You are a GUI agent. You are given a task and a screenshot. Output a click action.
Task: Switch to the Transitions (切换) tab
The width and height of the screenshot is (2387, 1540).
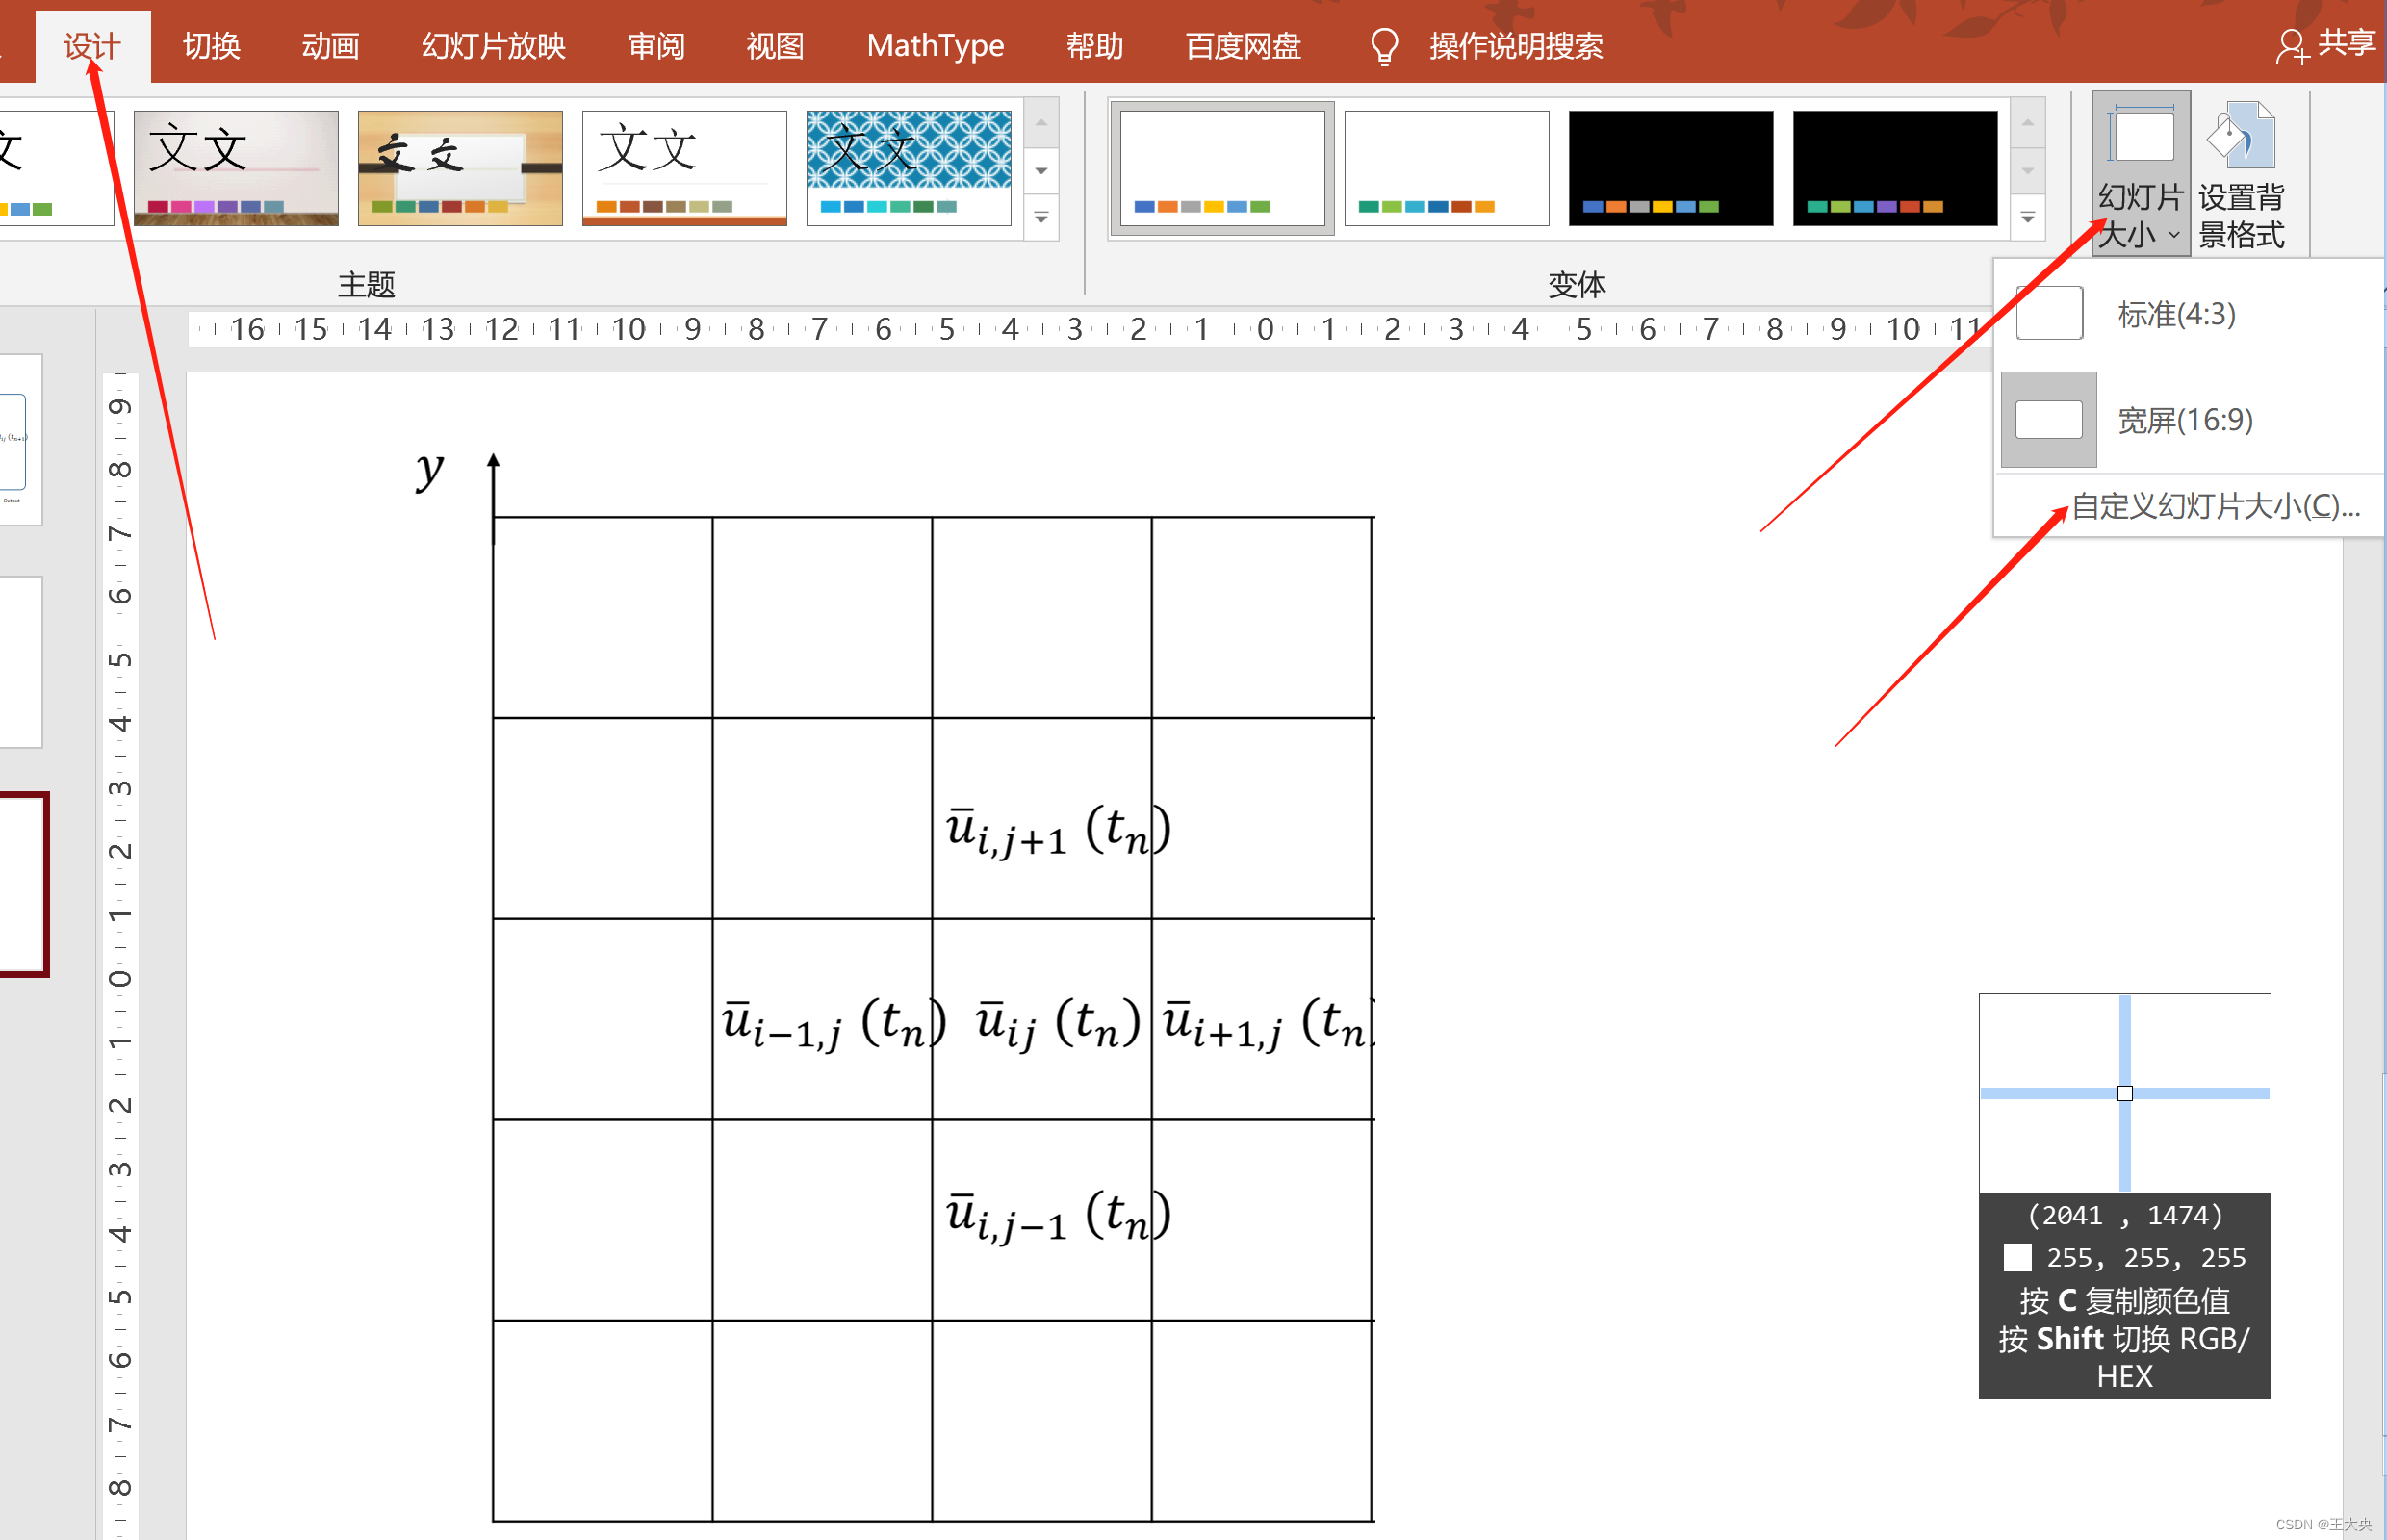tap(212, 46)
